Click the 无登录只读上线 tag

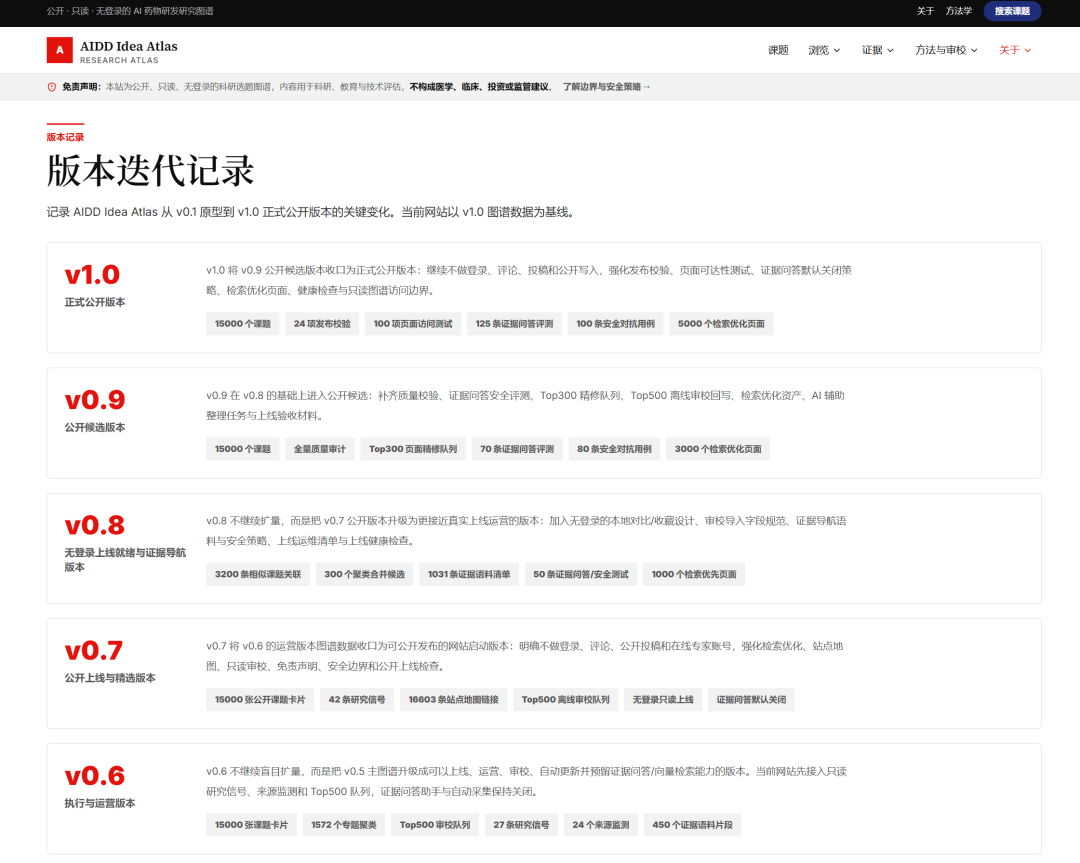(x=663, y=700)
